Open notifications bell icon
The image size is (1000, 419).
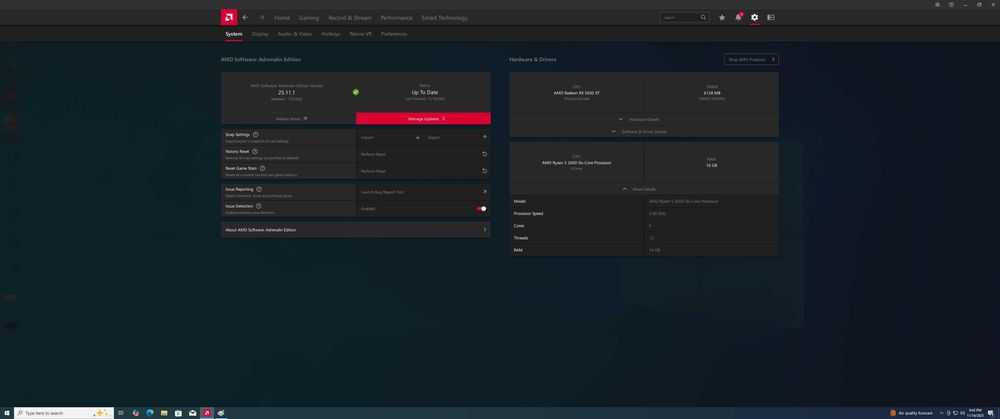738,18
